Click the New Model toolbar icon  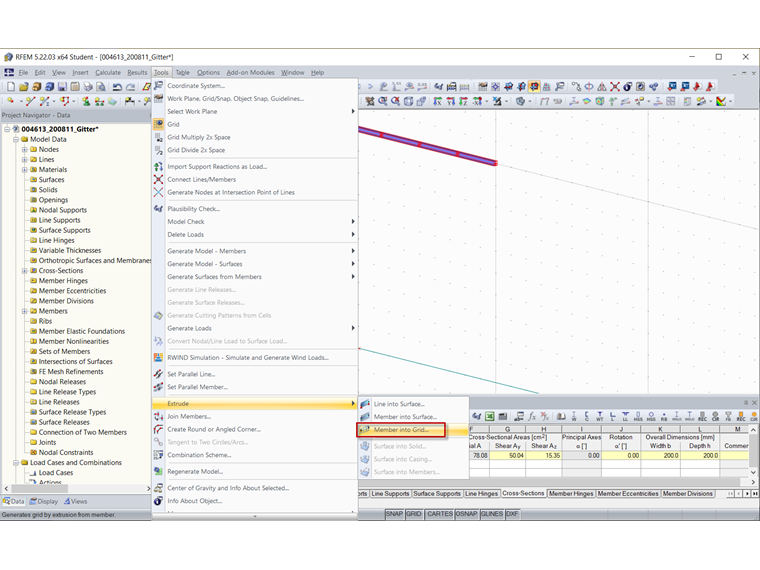11,87
